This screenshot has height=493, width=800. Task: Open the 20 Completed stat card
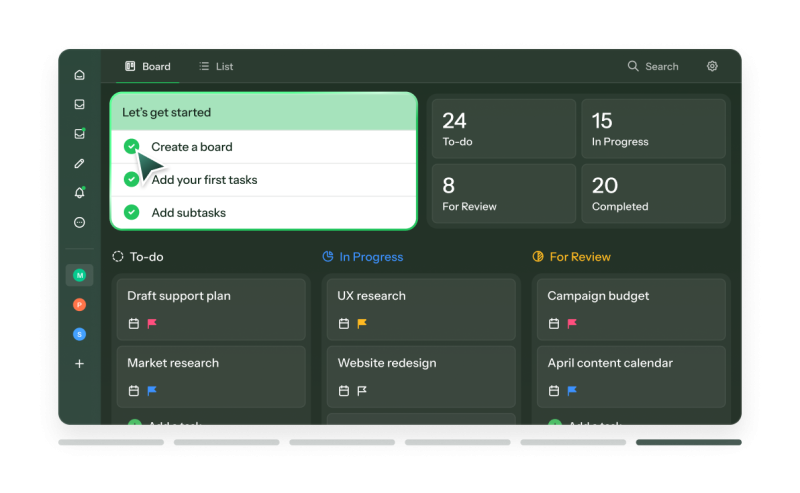[654, 193]
